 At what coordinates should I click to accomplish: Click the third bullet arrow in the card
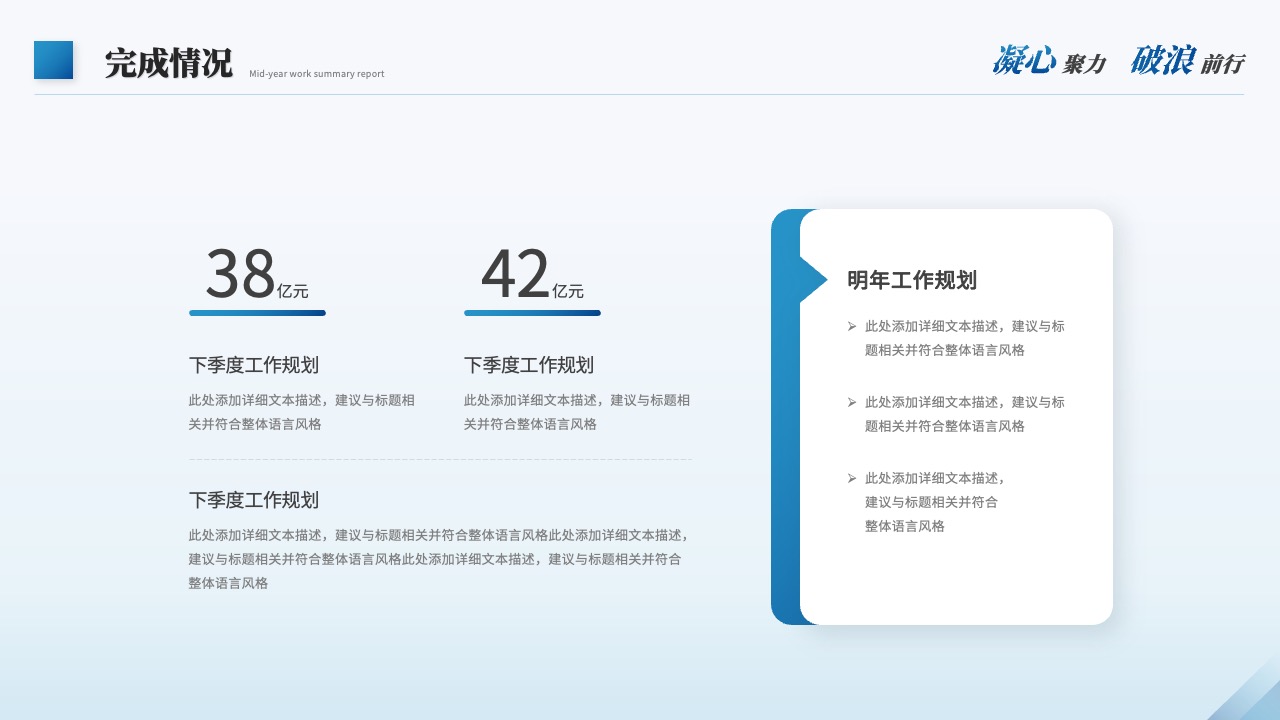click(x=852, y=478)
